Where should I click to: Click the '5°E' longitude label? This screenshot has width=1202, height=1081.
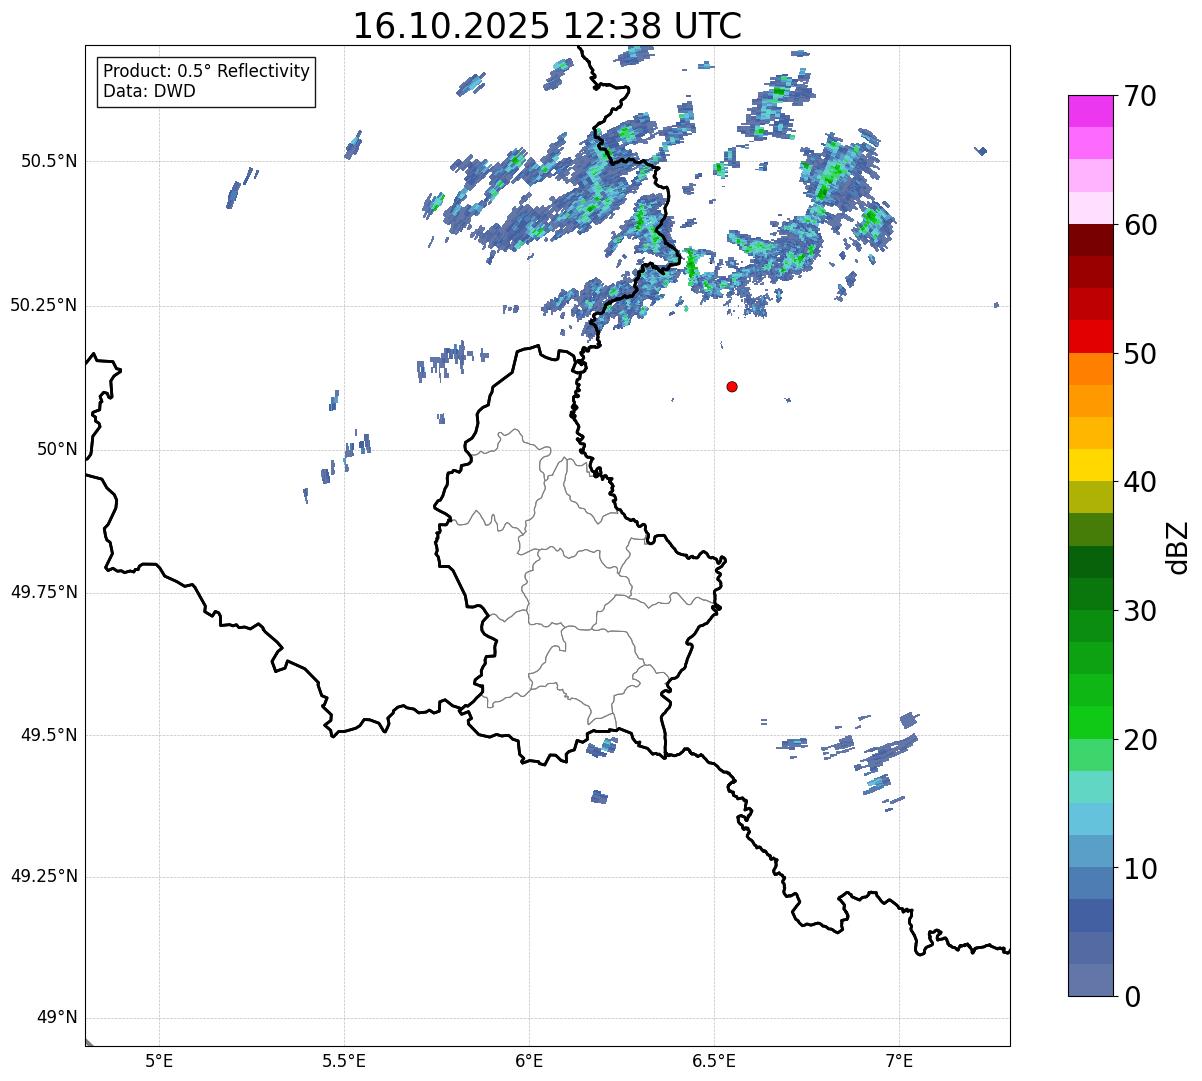click(159, 1061)
